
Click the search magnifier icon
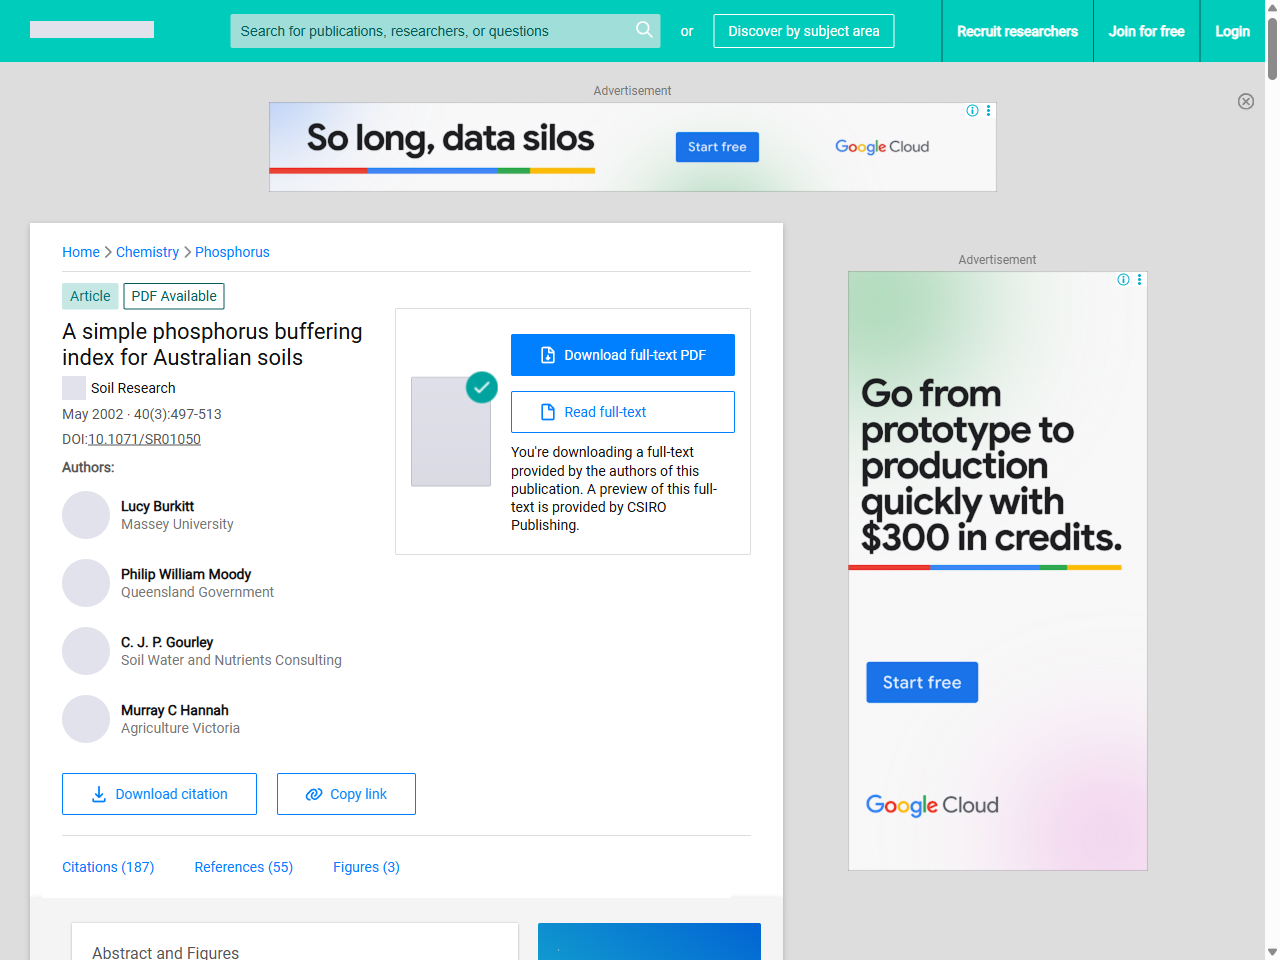[x=644, y=30]
